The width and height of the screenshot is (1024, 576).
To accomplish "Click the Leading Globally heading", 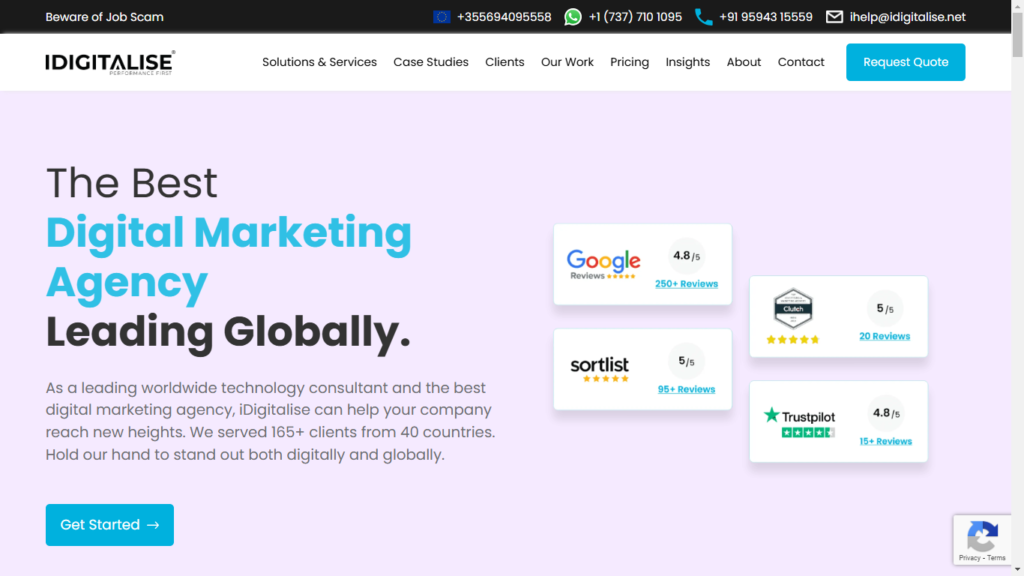I will click(228, 331).
